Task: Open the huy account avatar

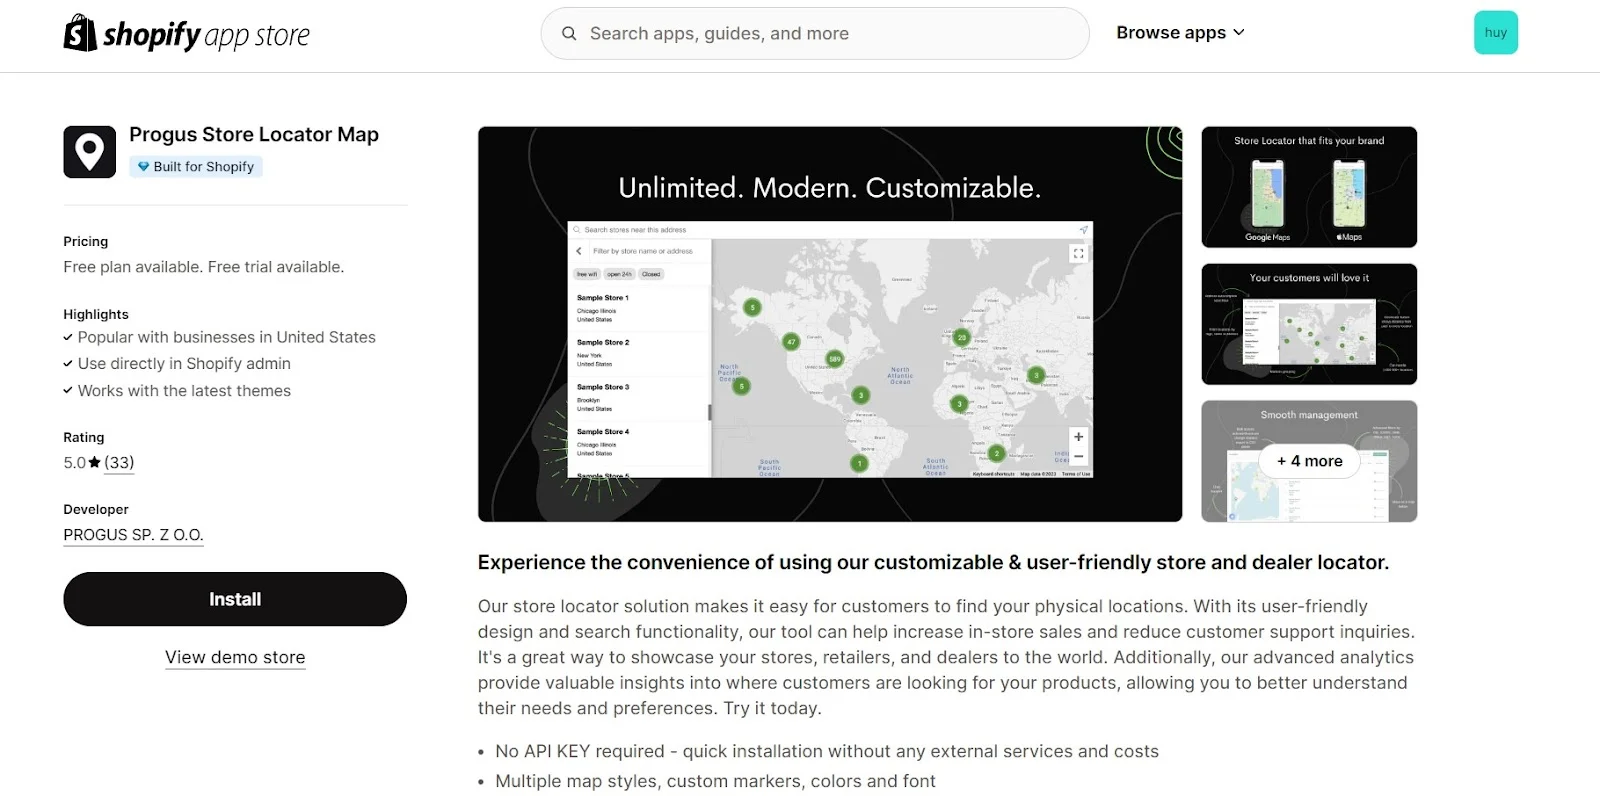Action: [x=1495, y=33]
